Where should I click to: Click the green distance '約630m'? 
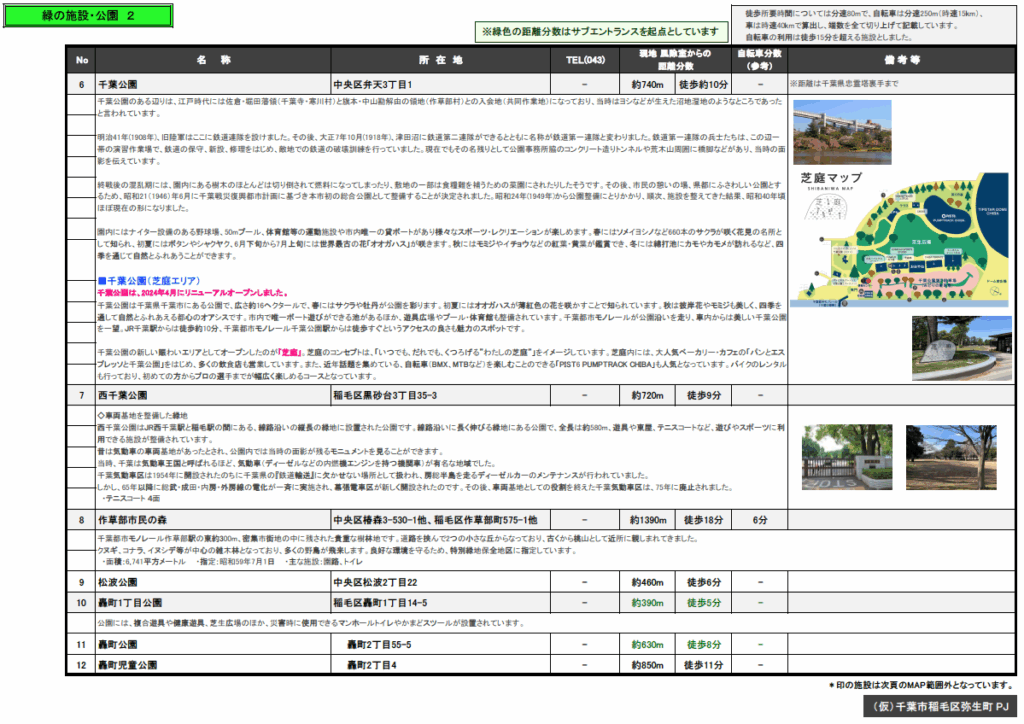click(x=647, y=645)
